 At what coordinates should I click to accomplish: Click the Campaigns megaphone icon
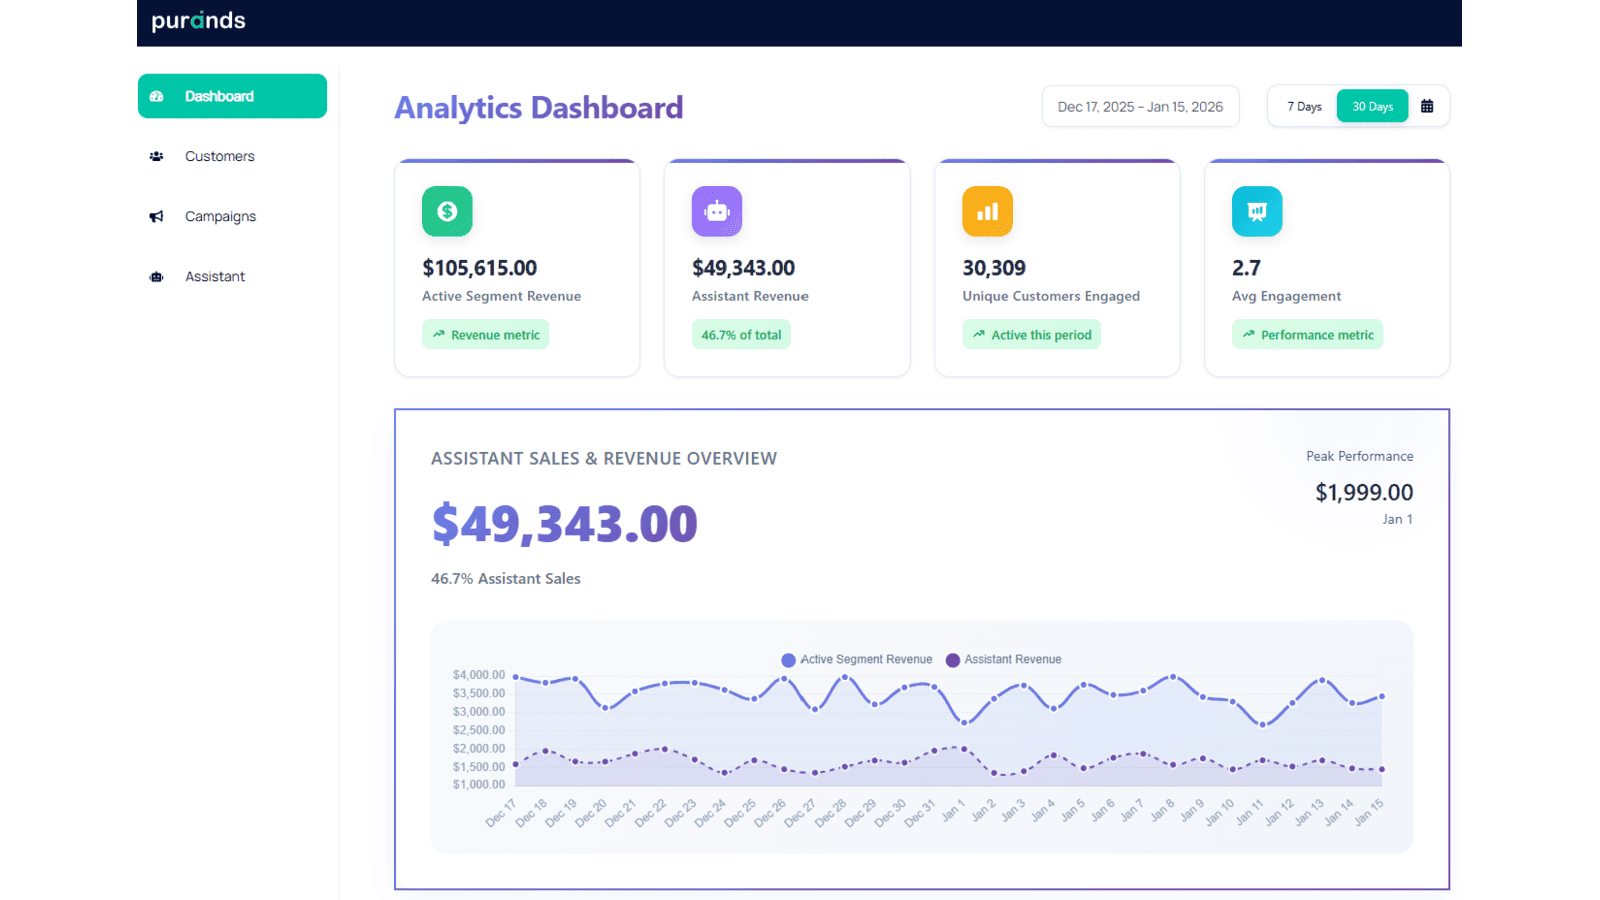pos(156,216)
